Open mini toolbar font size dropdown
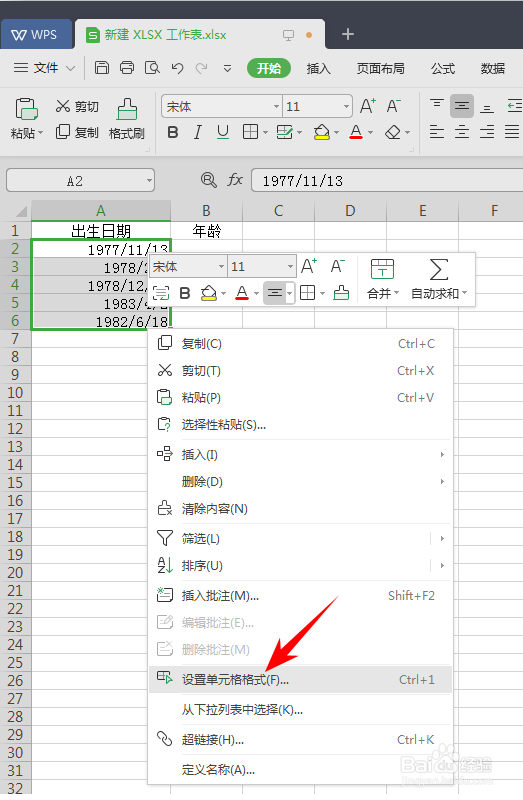This screenshot has height=800, width=523. click(290, 266)
